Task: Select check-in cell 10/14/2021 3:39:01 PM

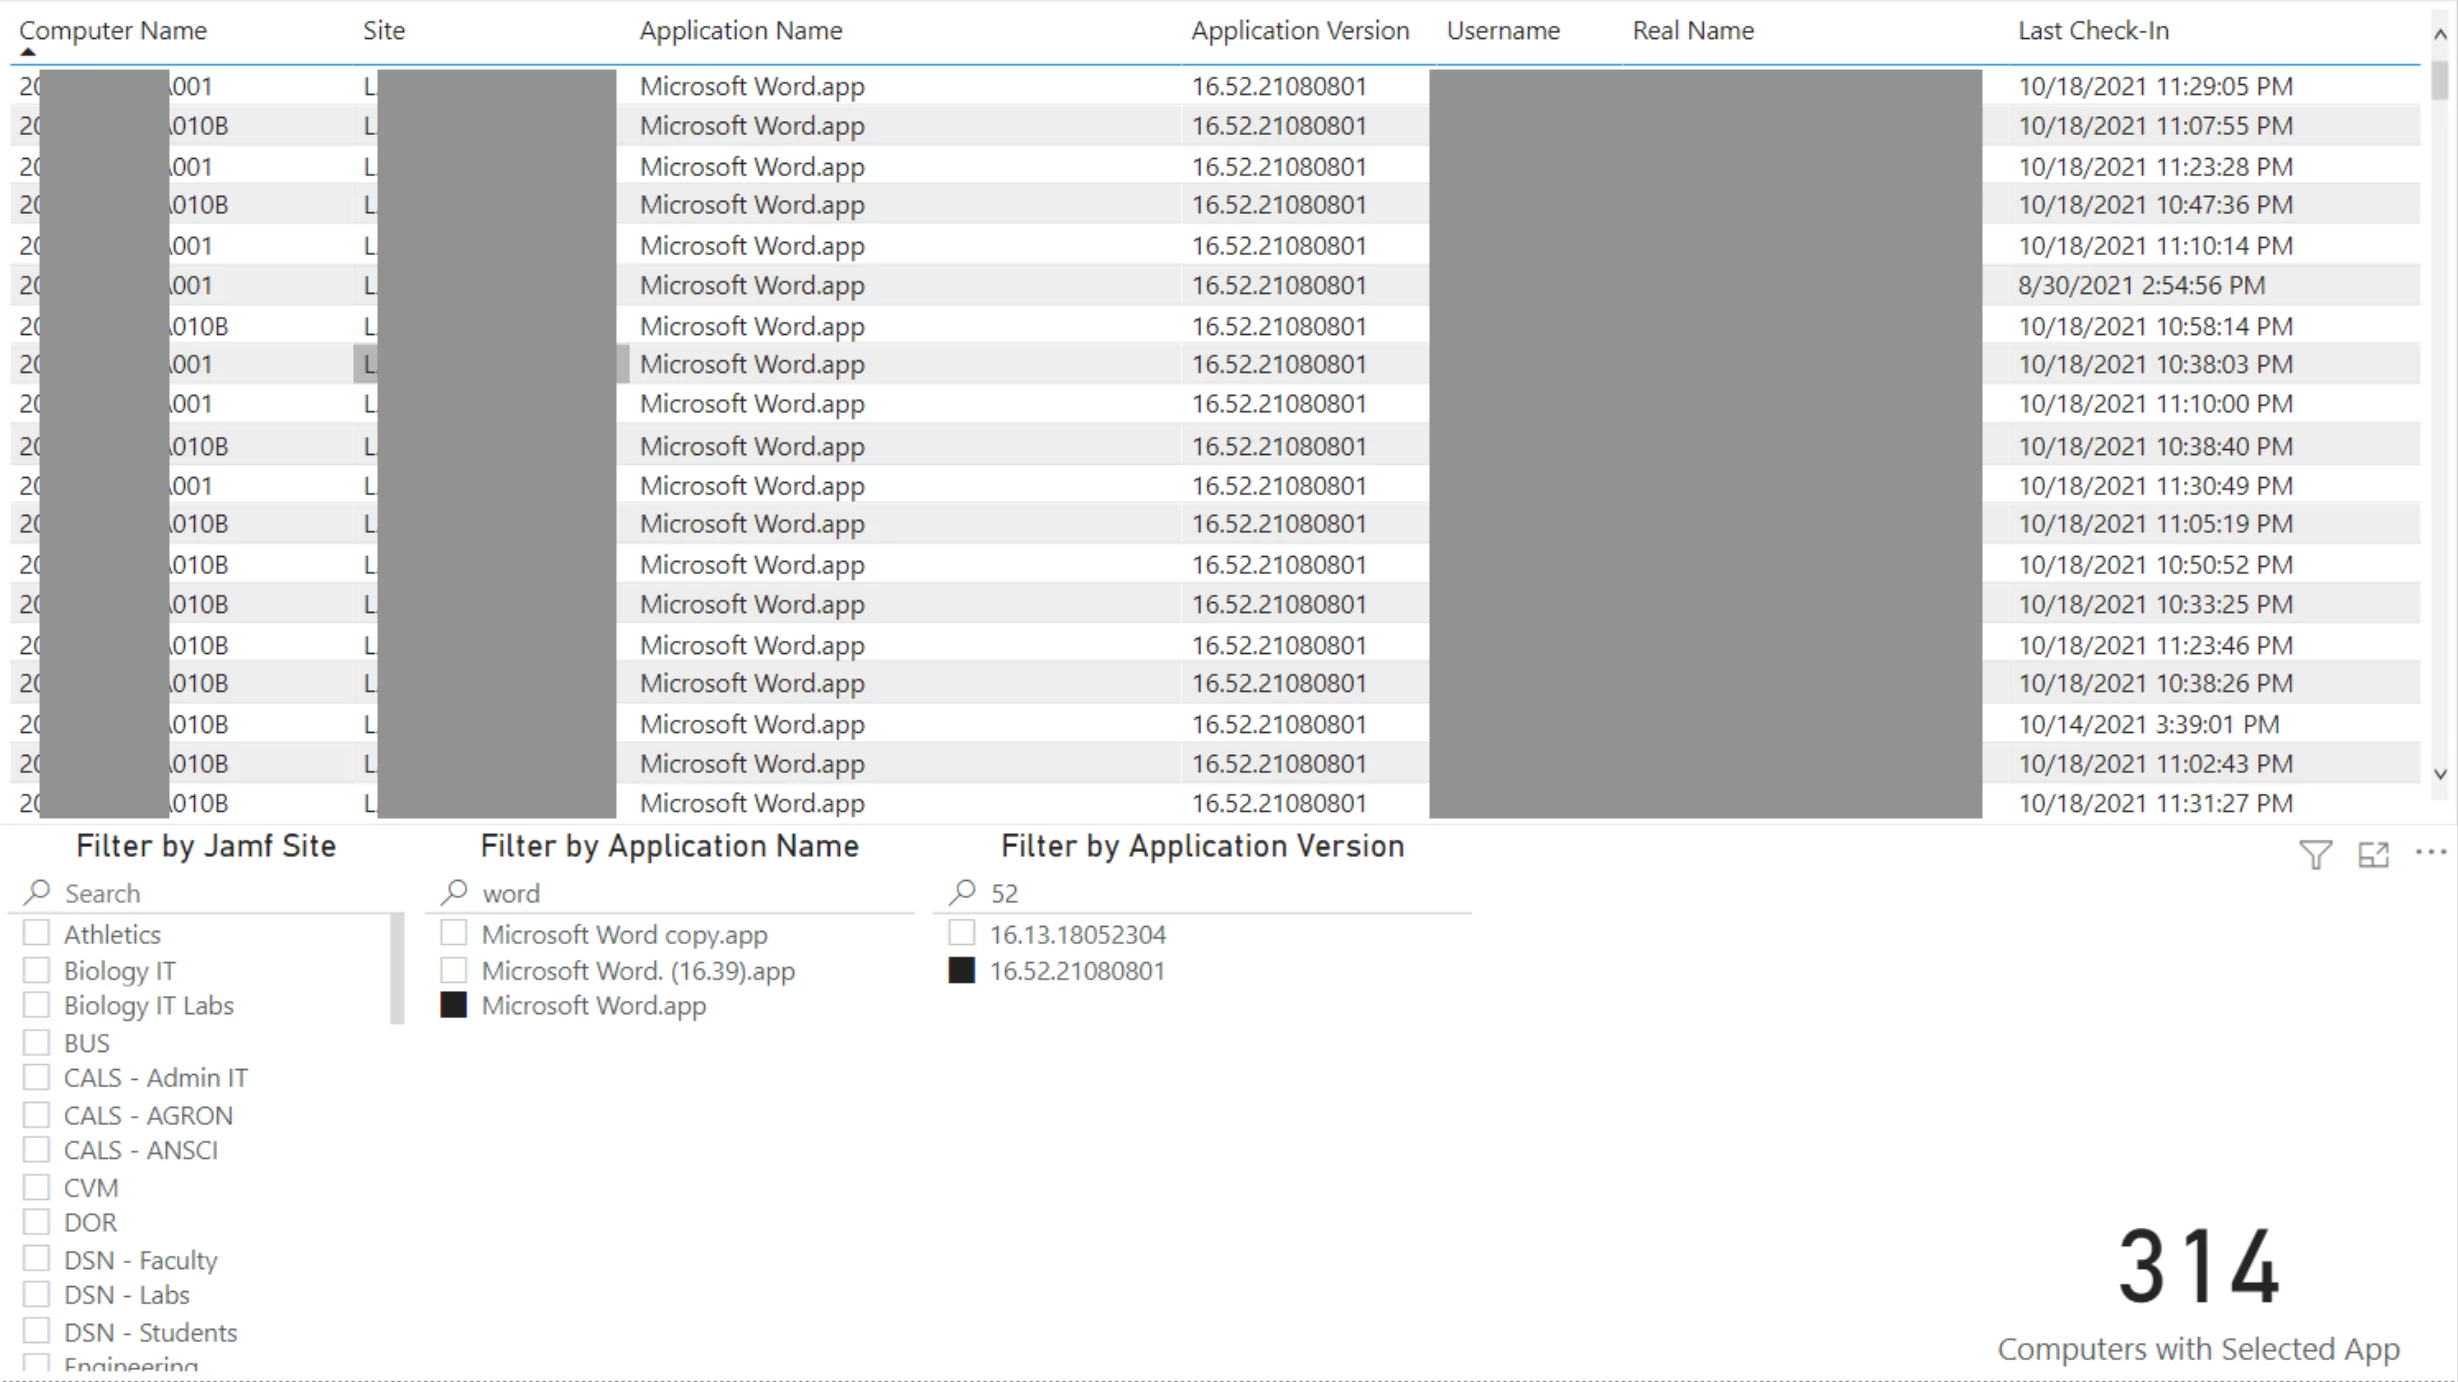Action: click(2148, 724)
